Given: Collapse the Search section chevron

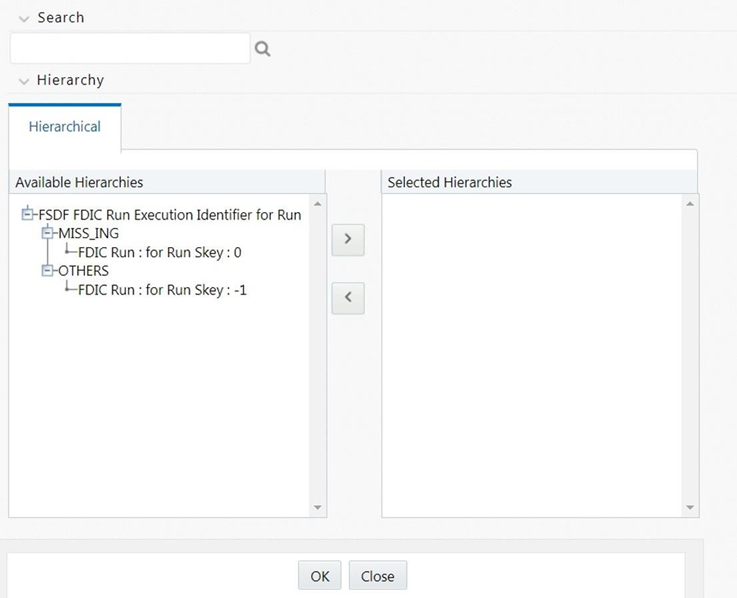Looking at the screenshot, I should [24, 18].
